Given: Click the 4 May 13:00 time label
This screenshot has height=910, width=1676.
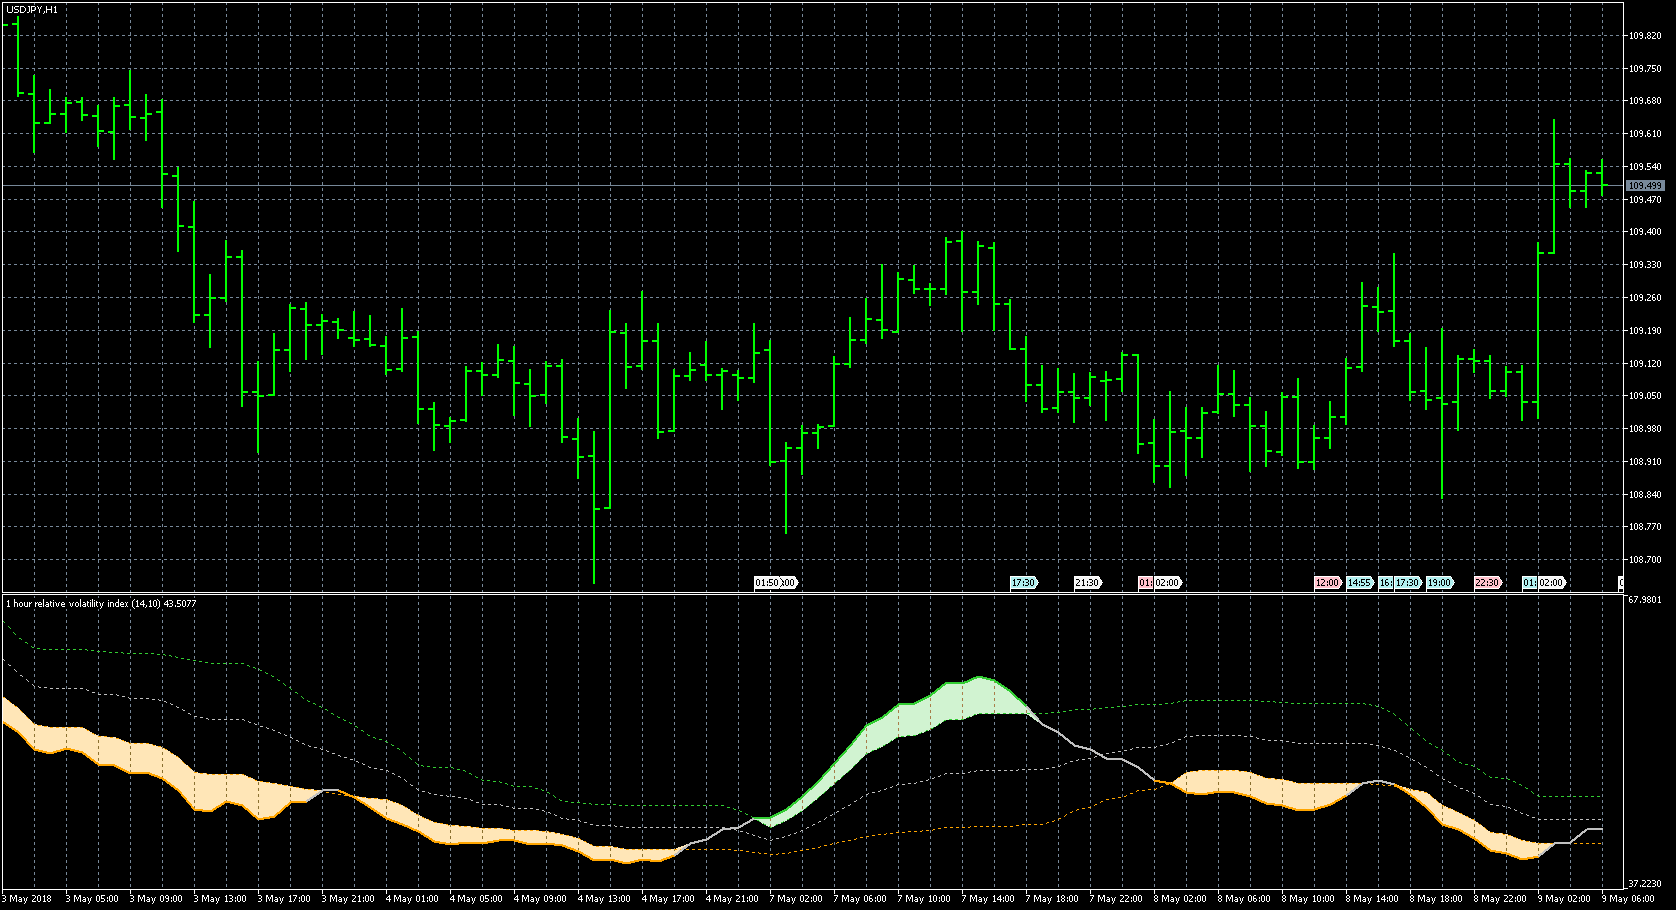Looking at the screenshot, I should pos(604,899).
